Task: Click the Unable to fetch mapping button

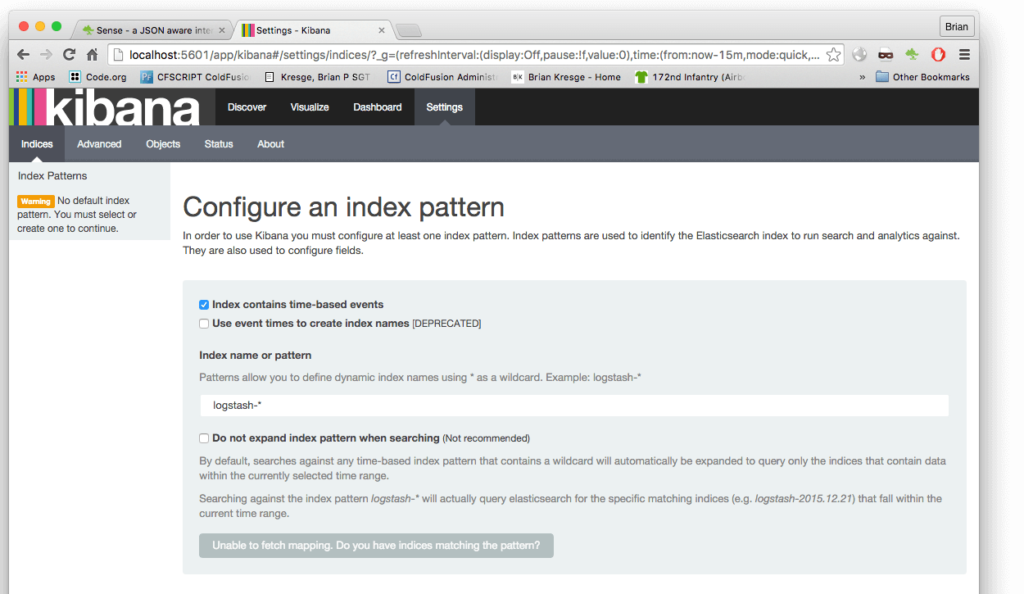Action: [375, 546]
